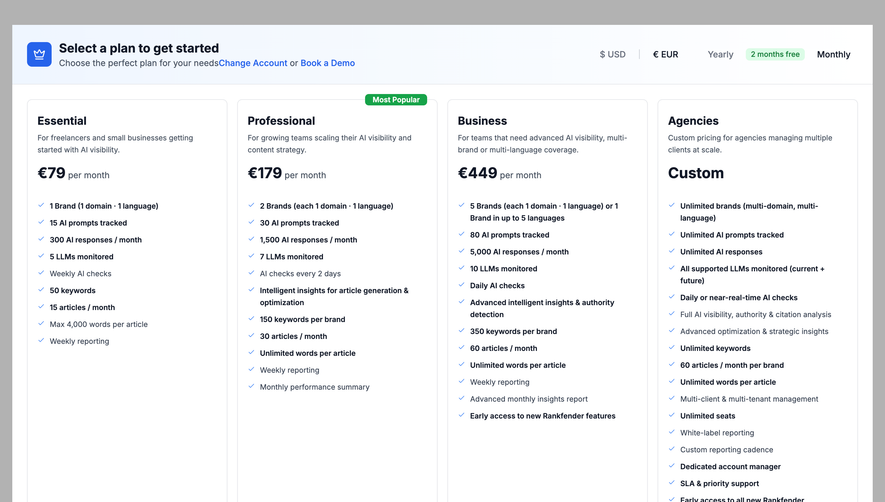Click the €179 per month price
This screenshot has width=885, height=502.
287,173
